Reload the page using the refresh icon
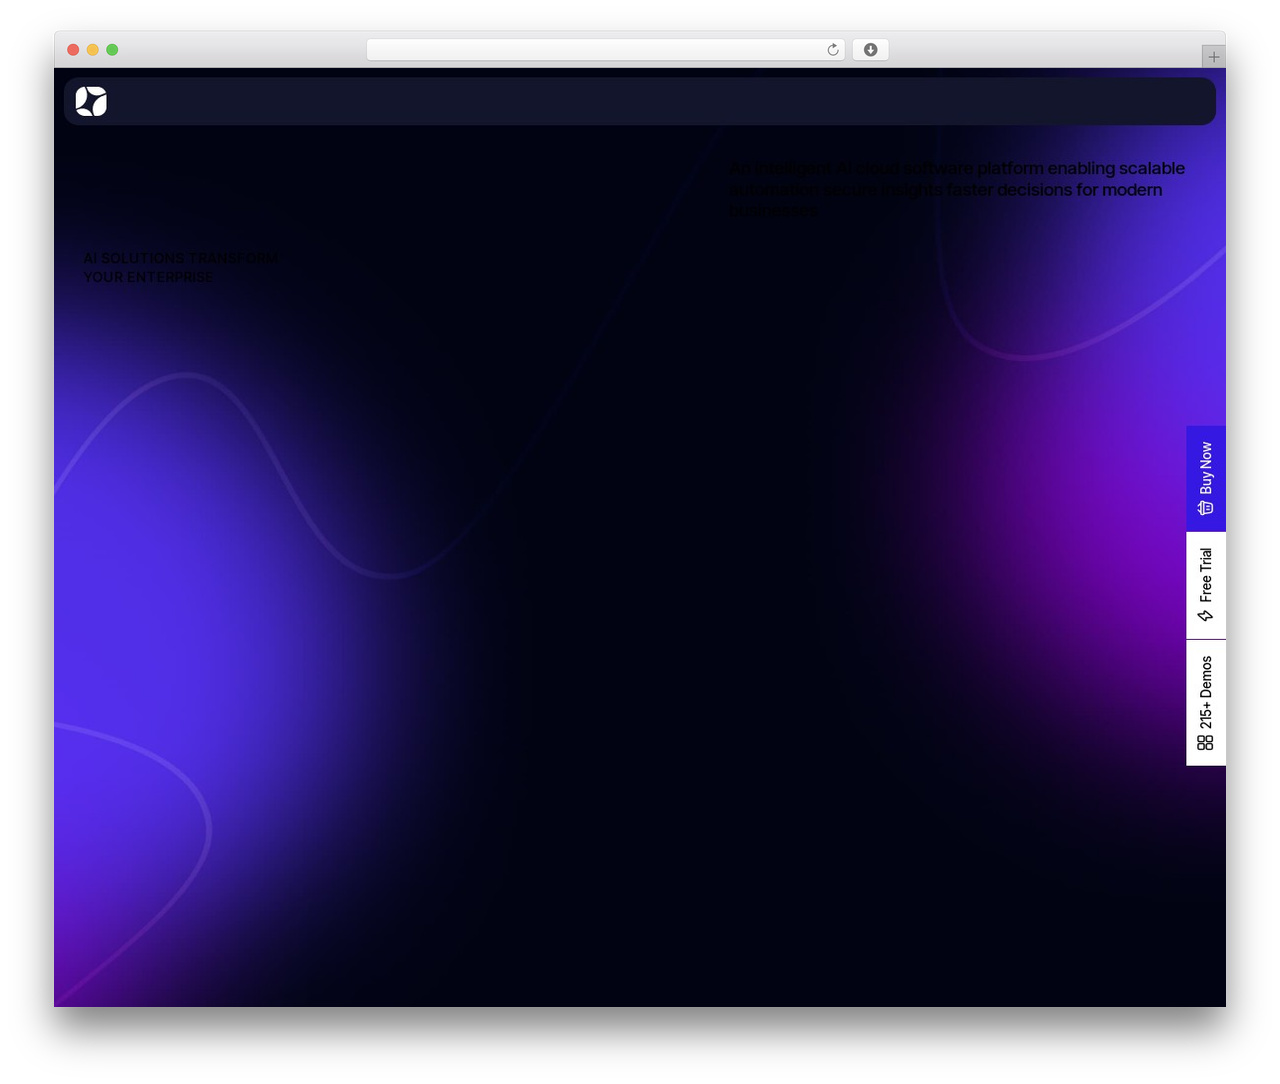This screenshot has height=1084, width=1280. point(833,50)
